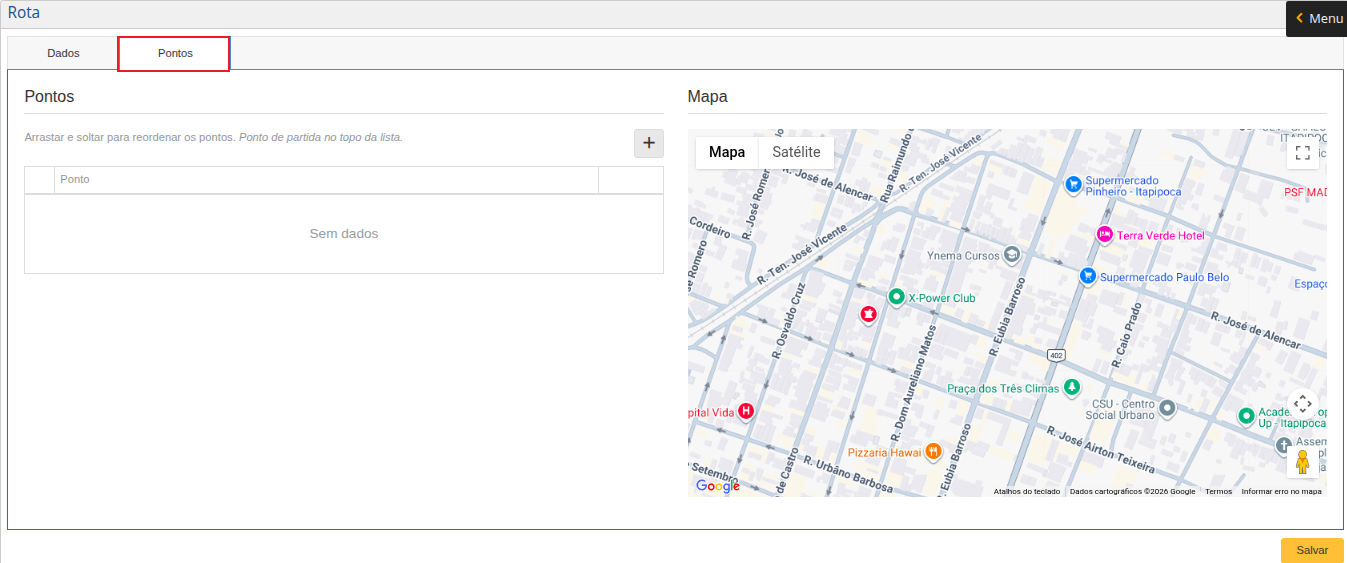Select the Street View pegman icon
Image resolution: width=1347 pixels, height=563 pixels.
click(x=1302, y=462)
